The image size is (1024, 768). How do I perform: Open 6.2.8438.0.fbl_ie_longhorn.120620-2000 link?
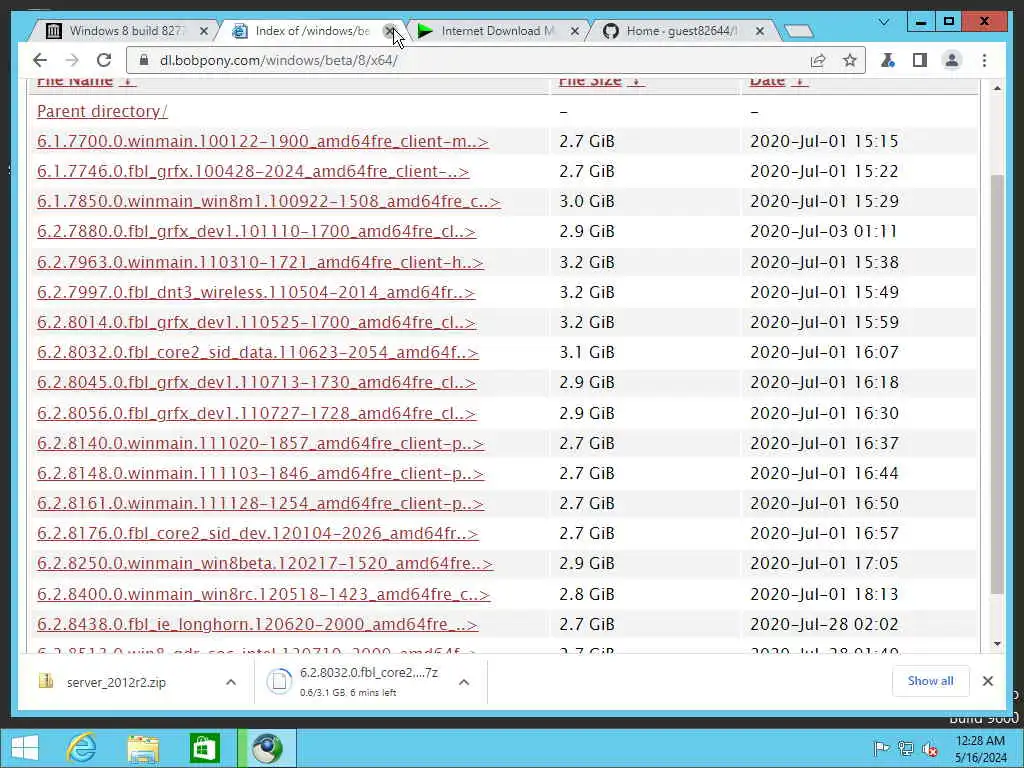[257, 624]
